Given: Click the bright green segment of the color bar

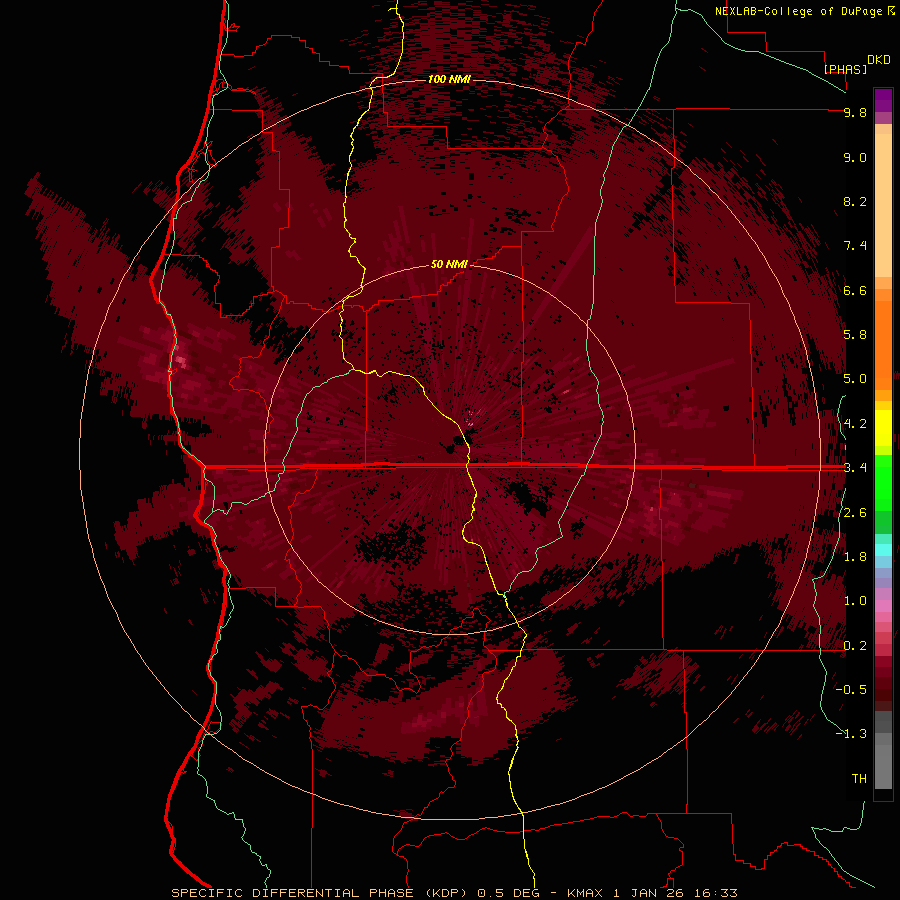Looking at the screenshot, I should click(x=883, y=482).
